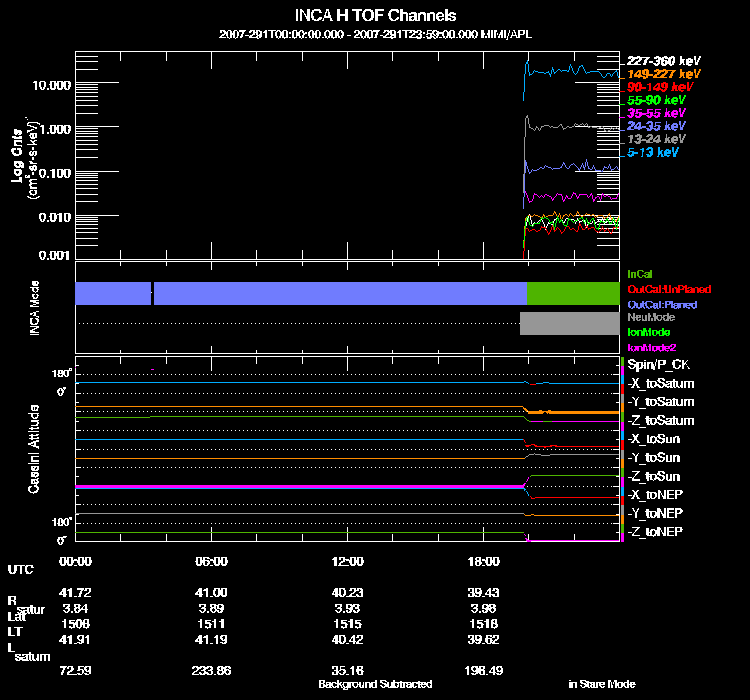Click the green segment of the INCA Mode bar

(573, 292)
